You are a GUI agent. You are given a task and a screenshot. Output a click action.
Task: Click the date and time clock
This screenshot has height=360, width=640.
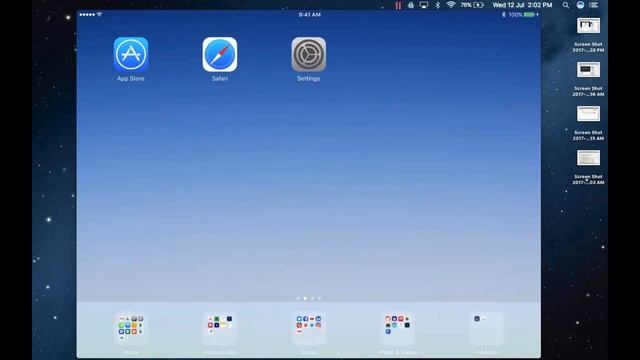[x=522, y=5]
